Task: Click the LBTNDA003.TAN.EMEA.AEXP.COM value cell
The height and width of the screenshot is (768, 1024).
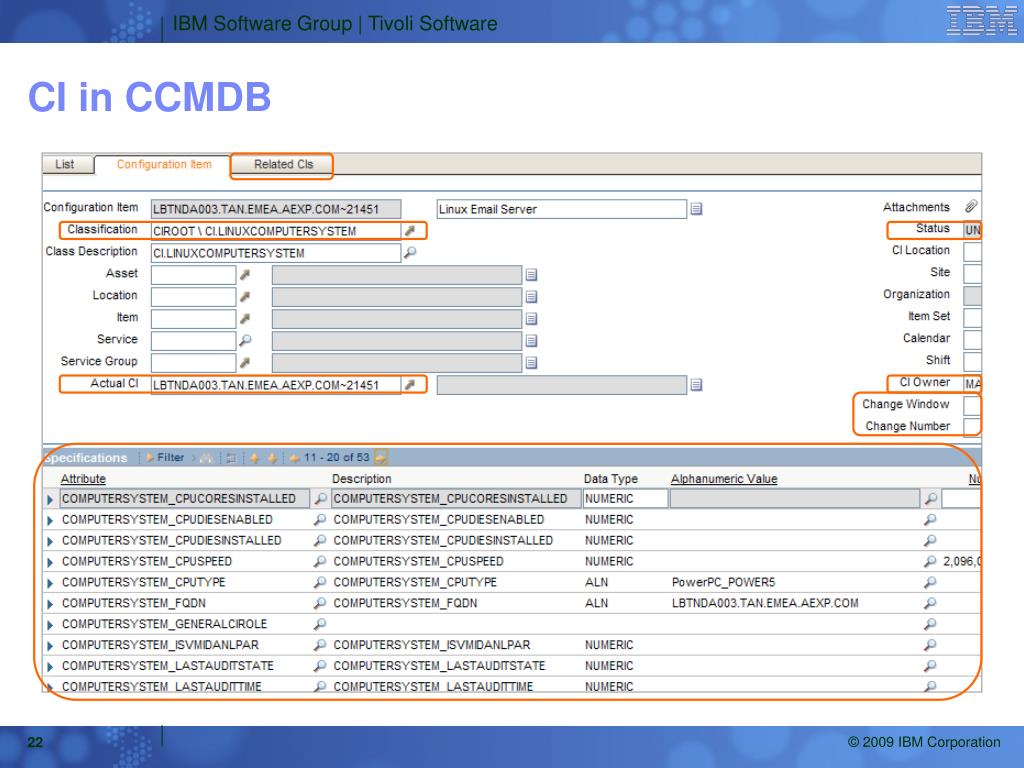Action: [765, 603]
